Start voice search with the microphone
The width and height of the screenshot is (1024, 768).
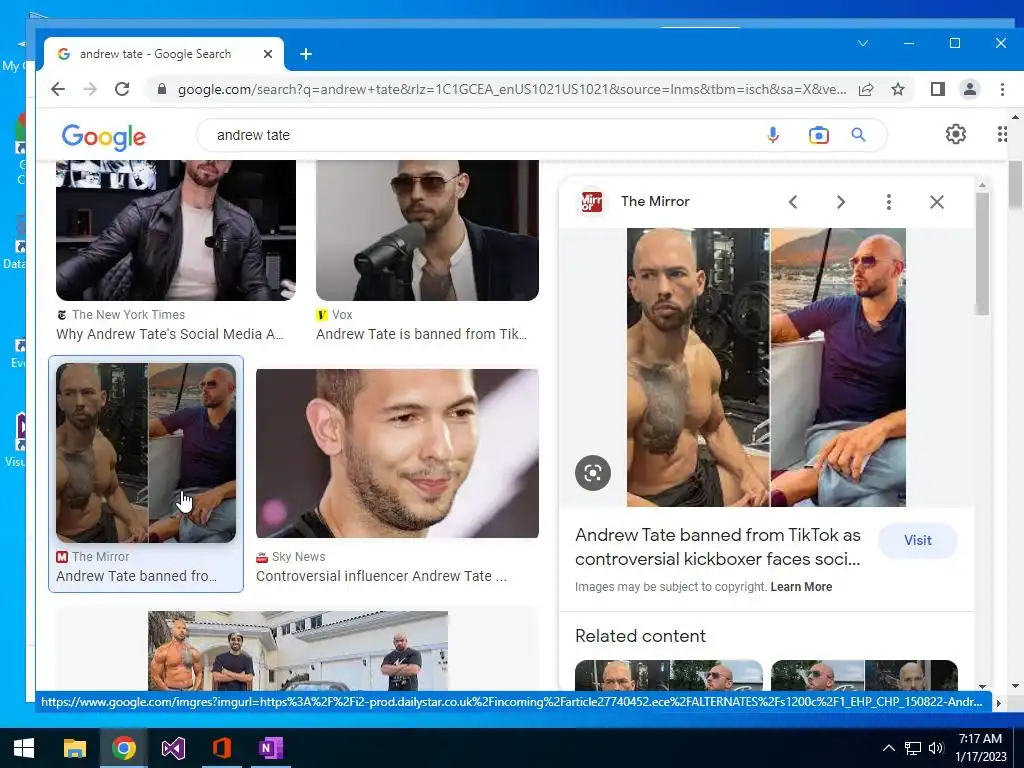pos(773,135)
